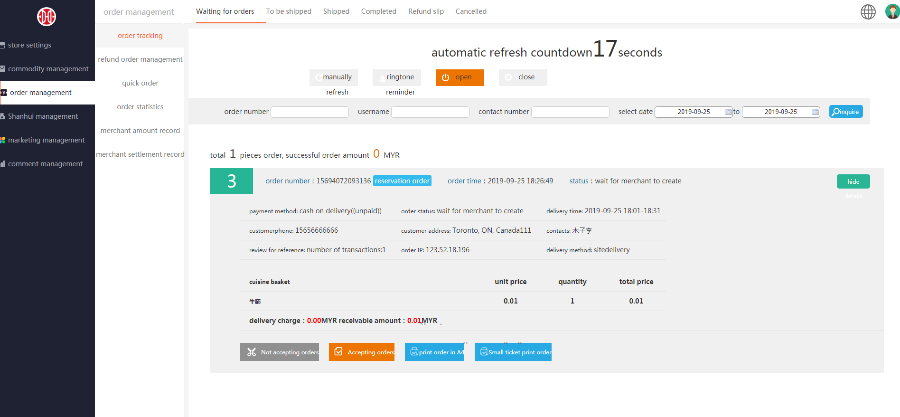This screenshot has width=900, height=417.
Task: Go to commodity management
Action: tap(47, 69)
